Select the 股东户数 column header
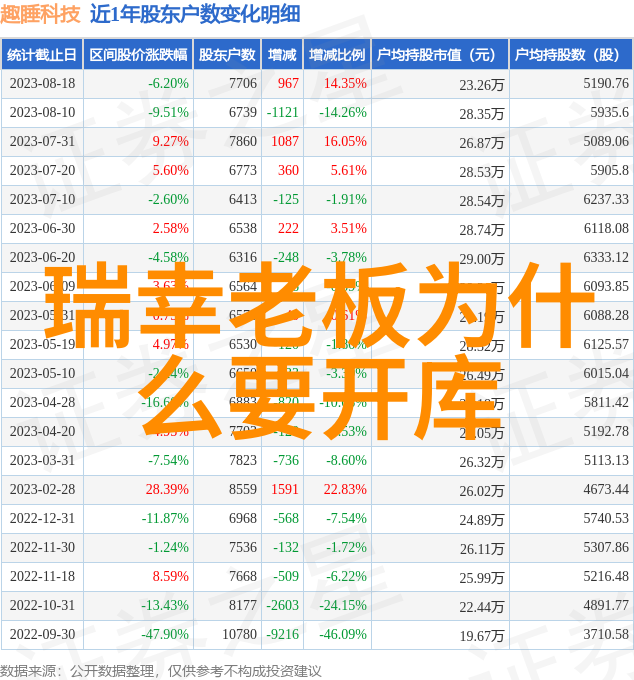 (x=227, y=55)
